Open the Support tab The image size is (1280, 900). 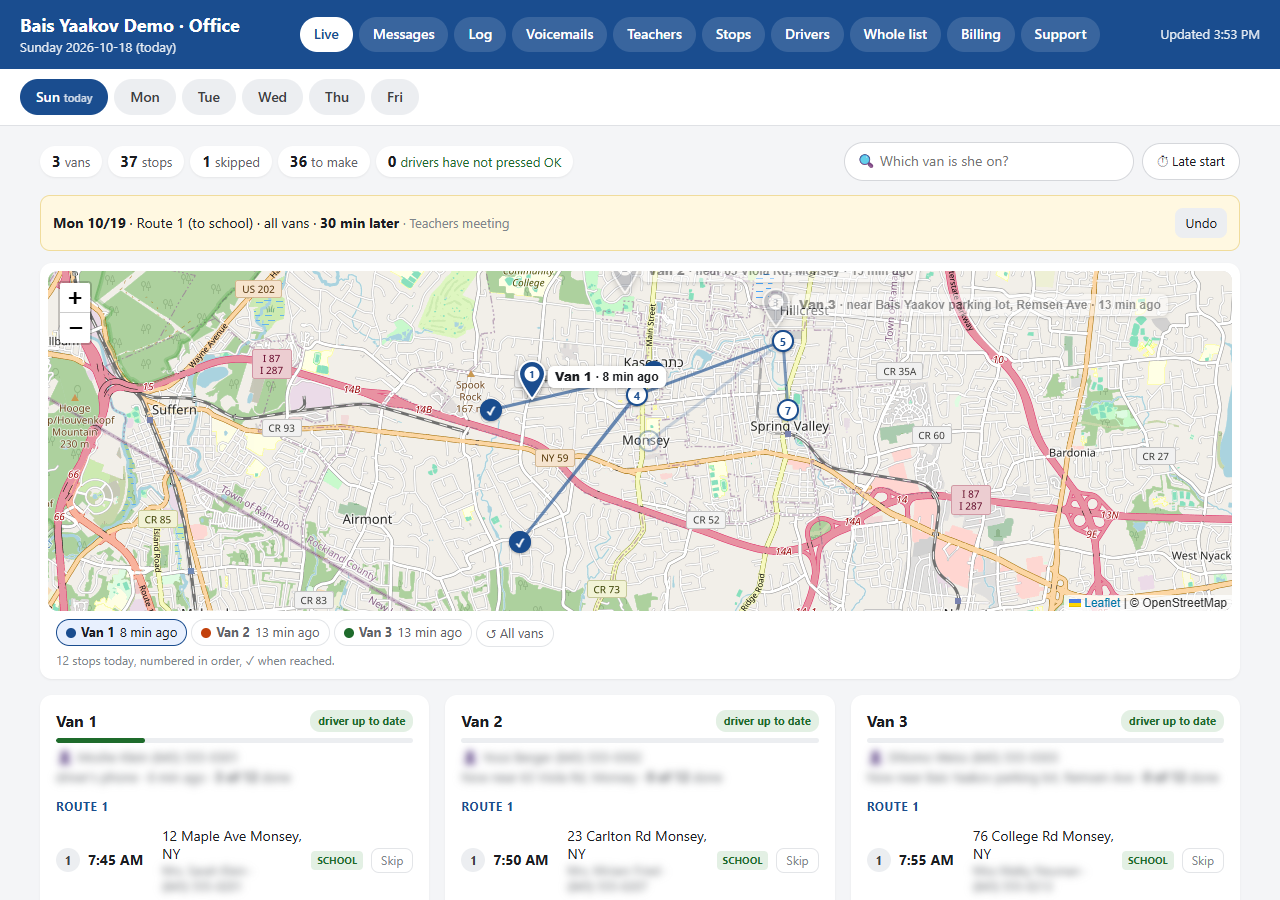point(1060,34)
